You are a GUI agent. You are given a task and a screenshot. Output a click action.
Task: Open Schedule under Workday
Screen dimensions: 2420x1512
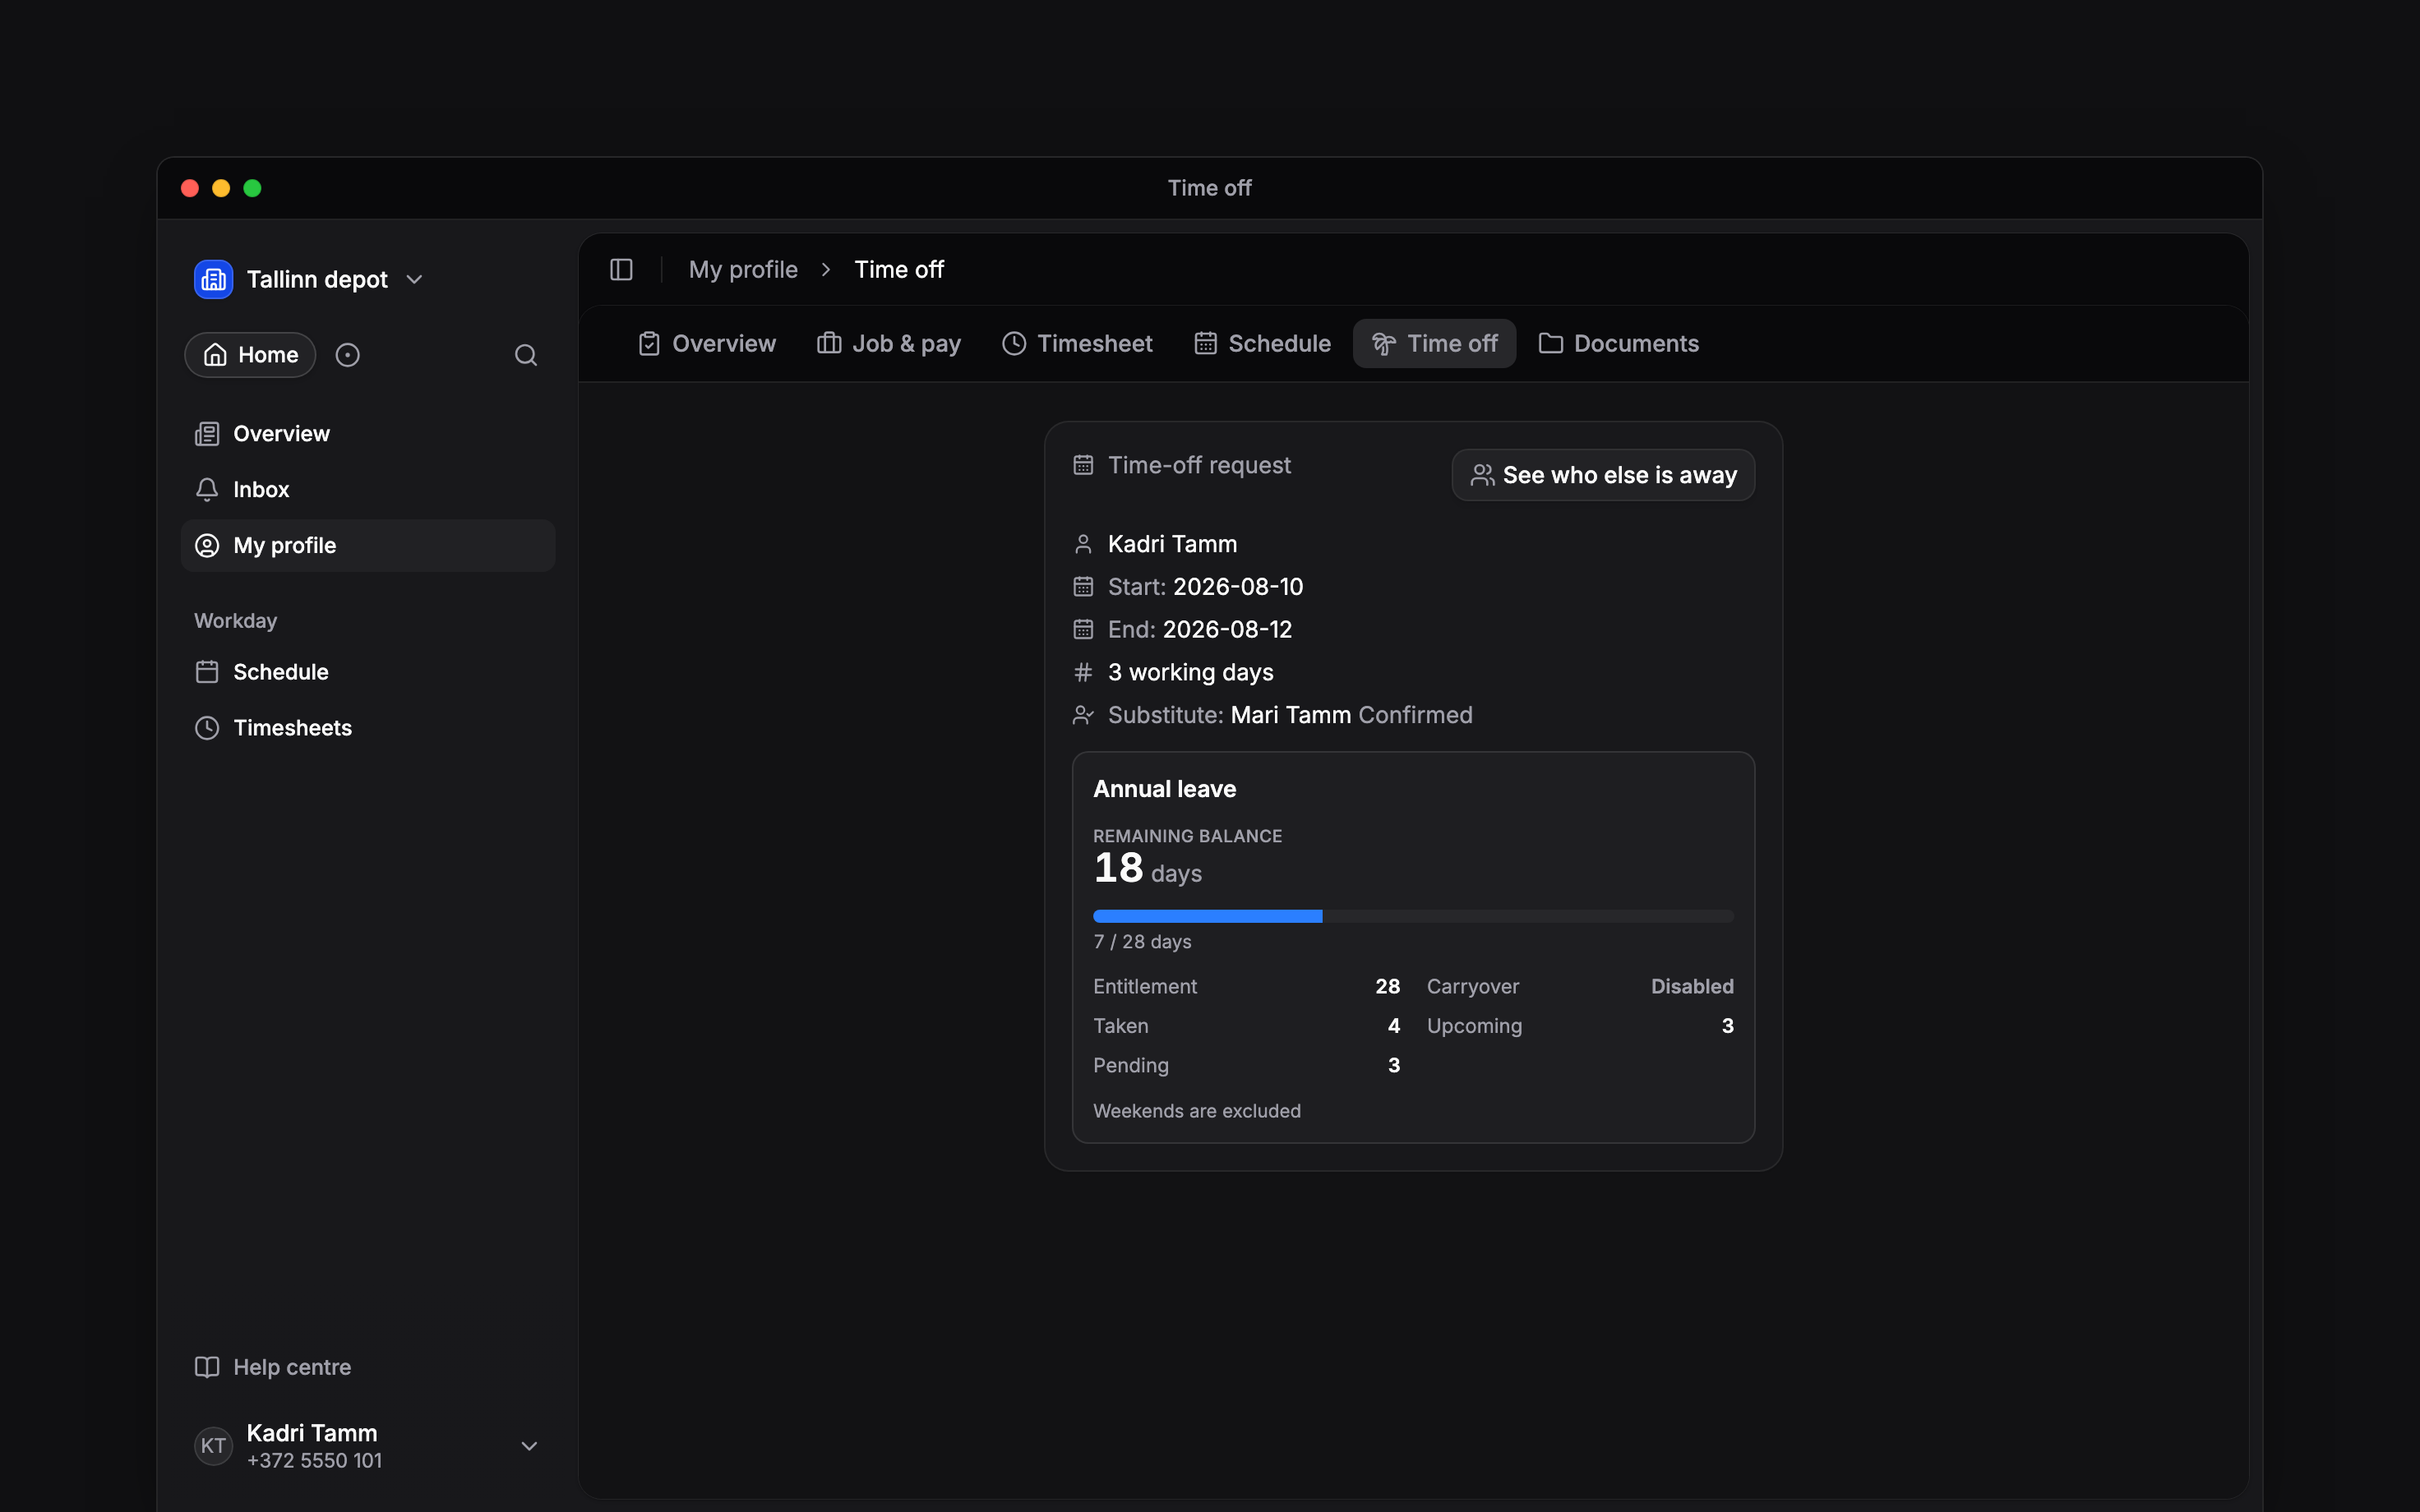(368, 672)
